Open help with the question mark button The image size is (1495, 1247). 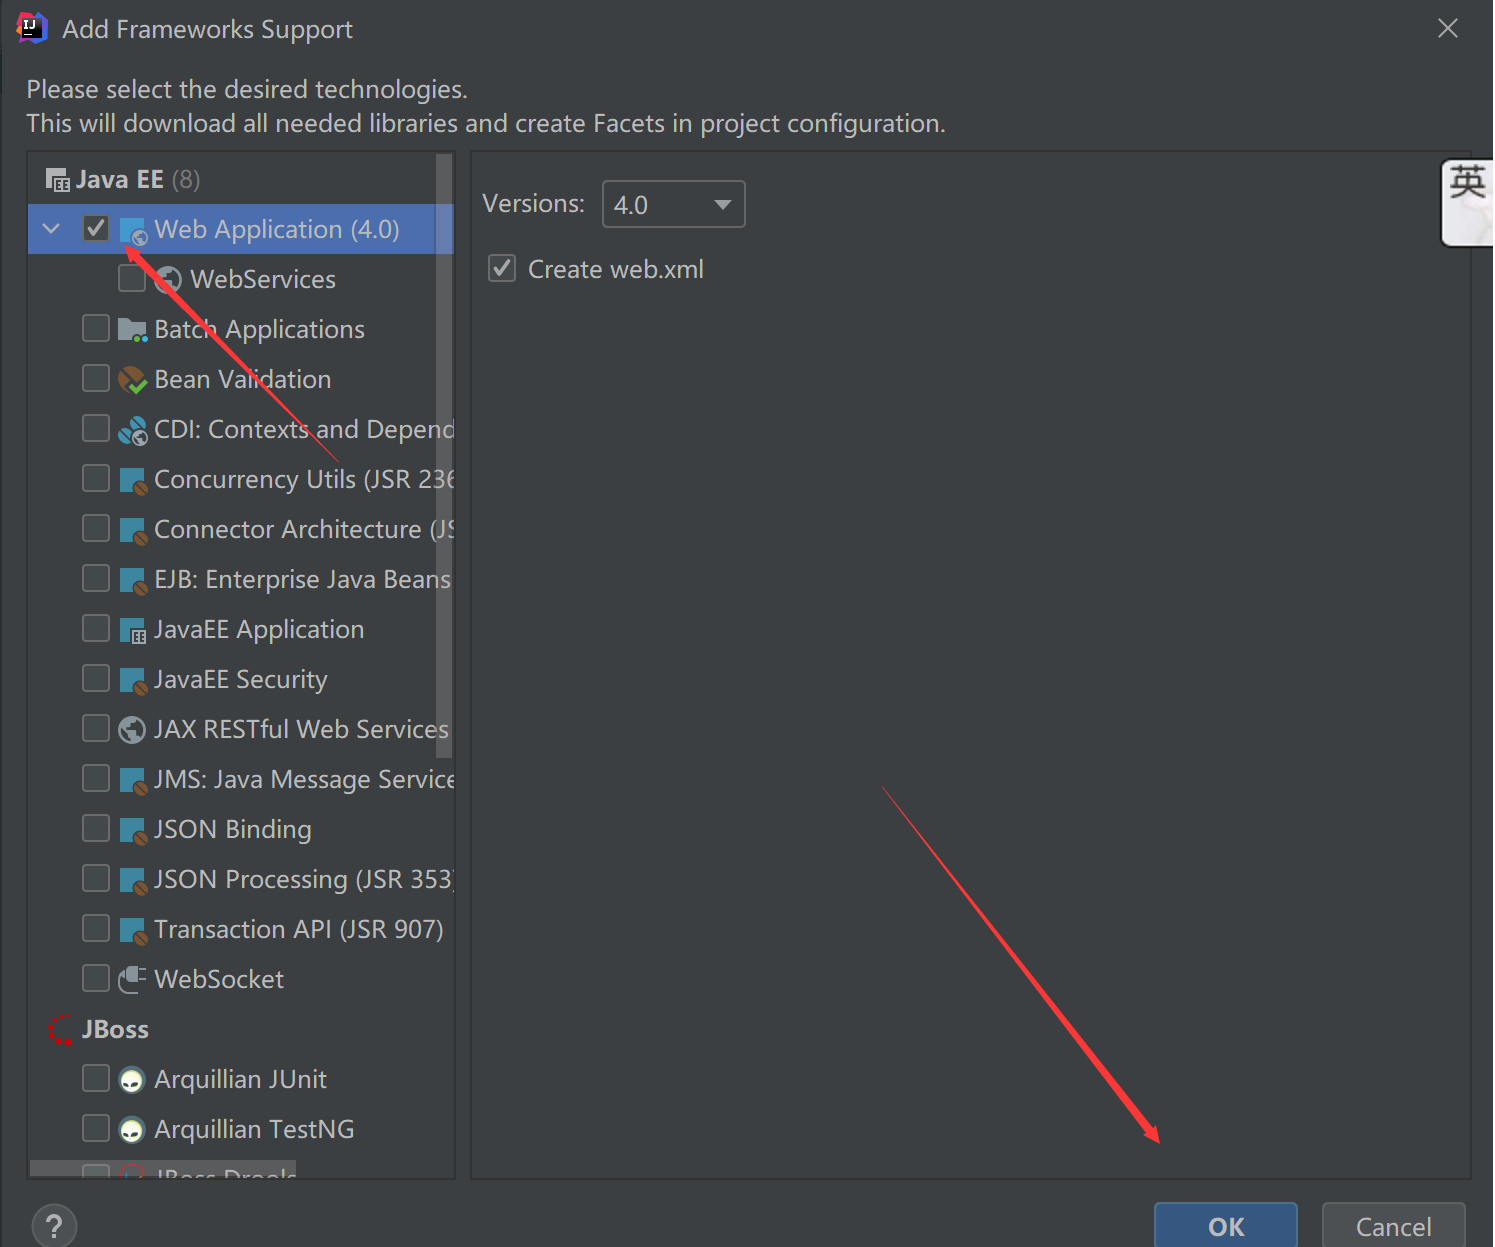pos(54,1225)
